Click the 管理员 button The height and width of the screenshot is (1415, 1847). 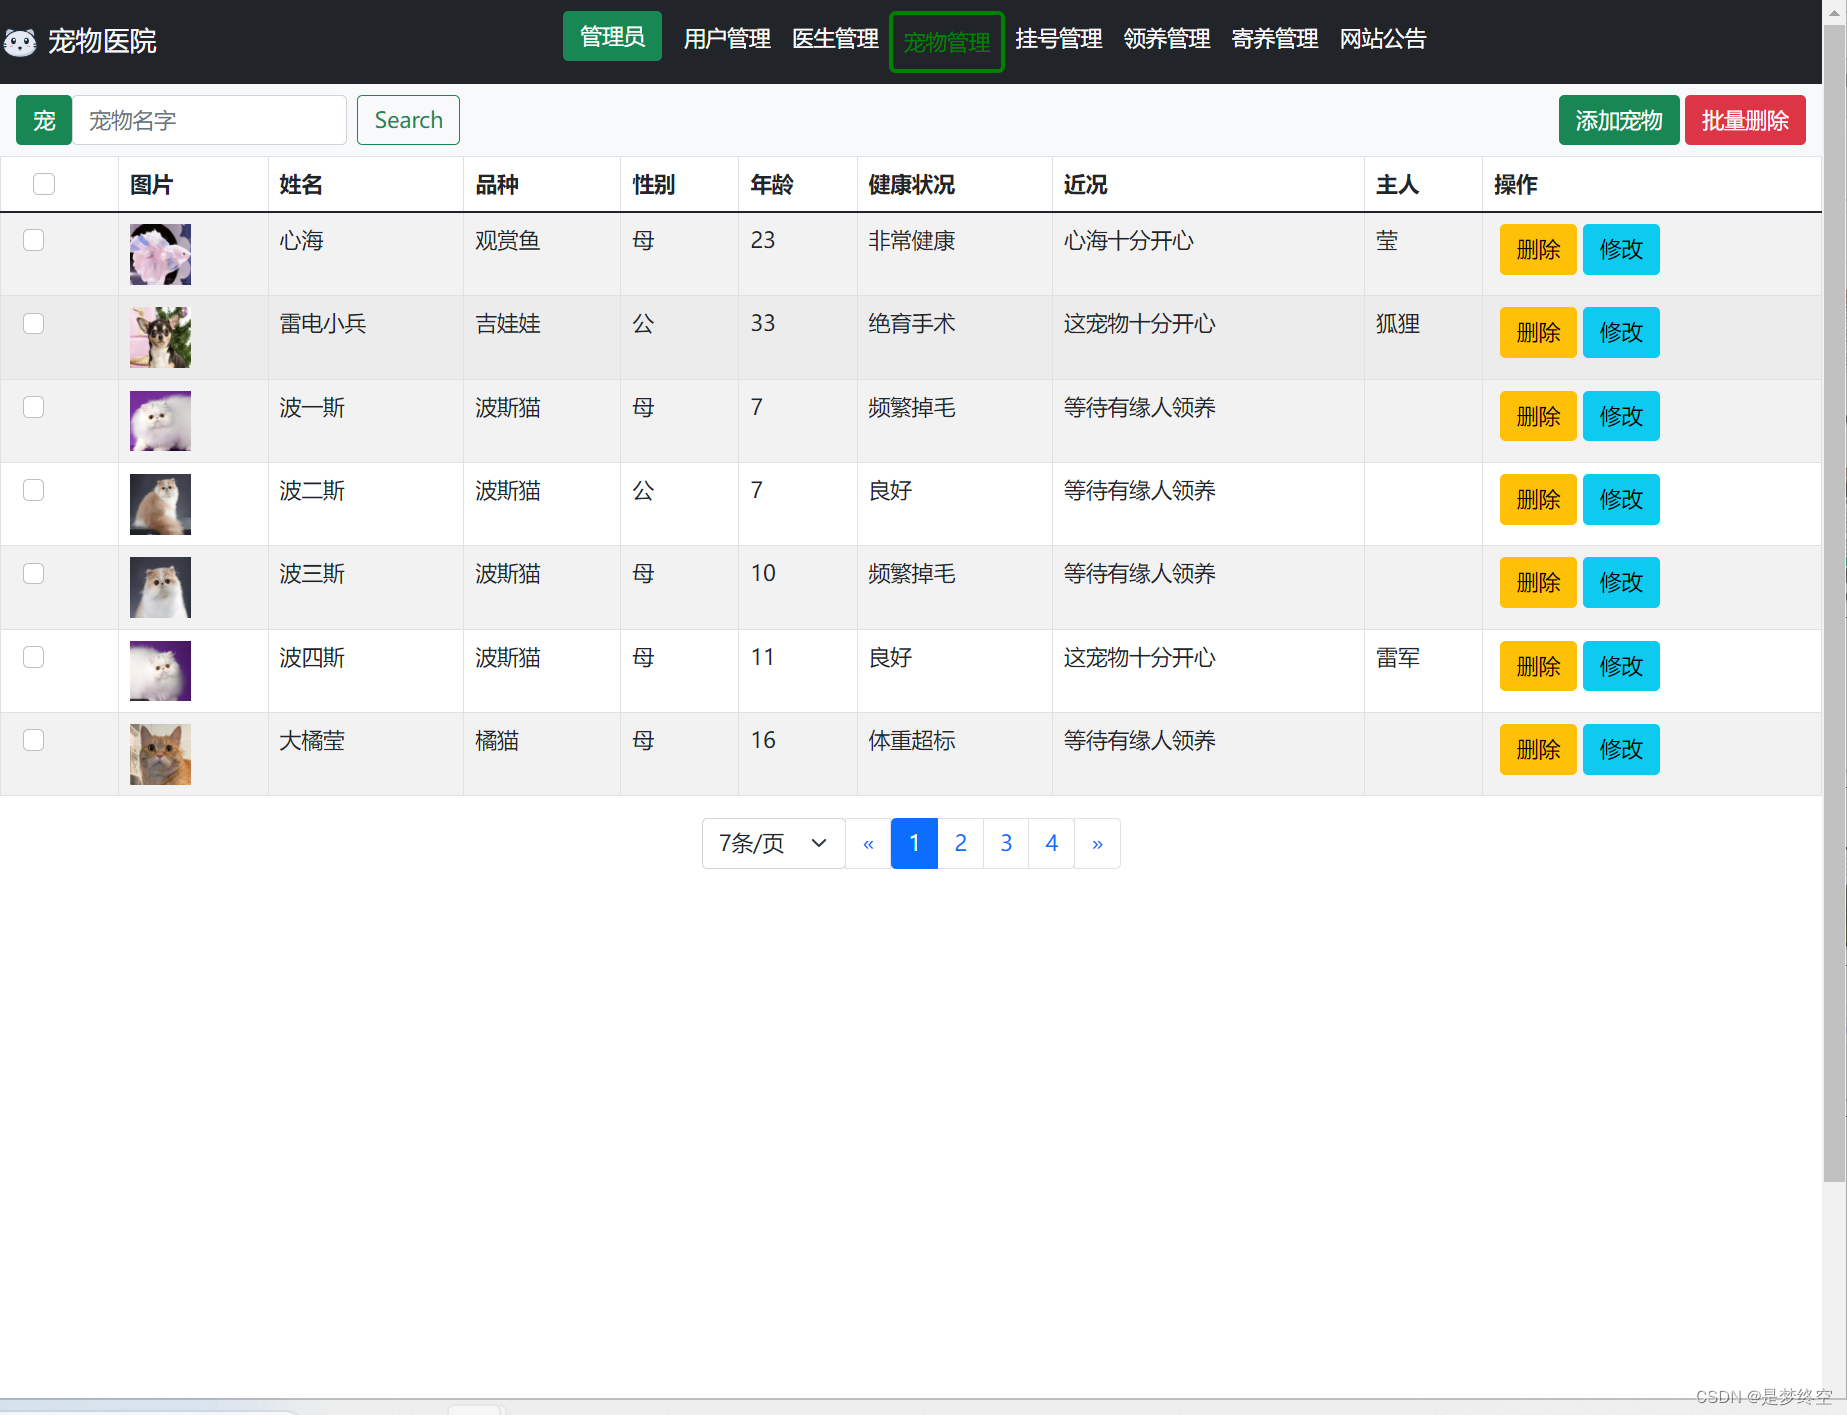tap(612, 36)
